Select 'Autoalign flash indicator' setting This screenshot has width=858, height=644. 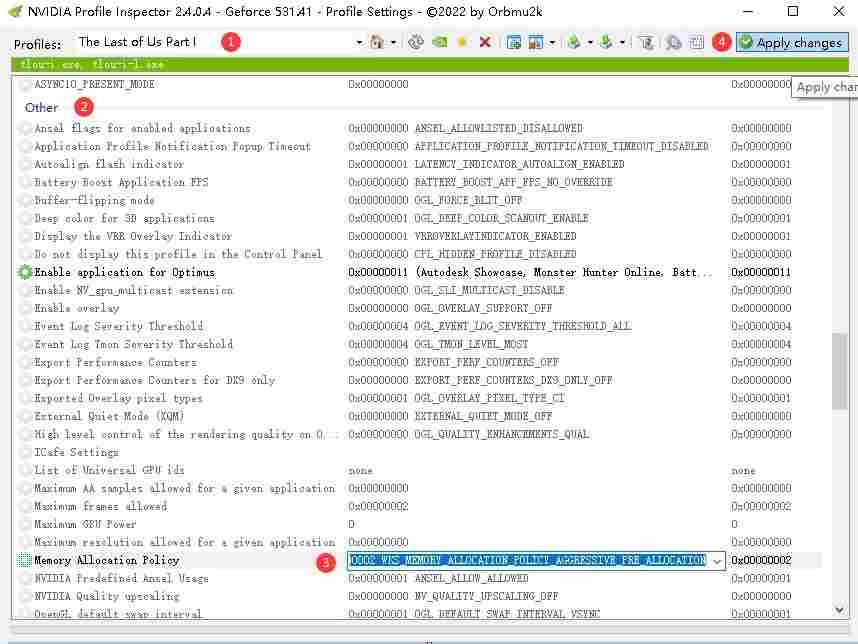tap(109, 164)
